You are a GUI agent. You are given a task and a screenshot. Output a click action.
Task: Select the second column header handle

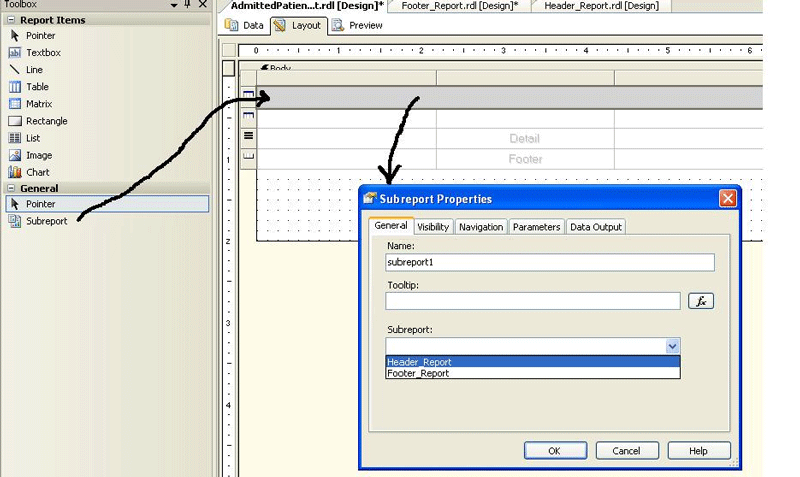pos(526,78)
